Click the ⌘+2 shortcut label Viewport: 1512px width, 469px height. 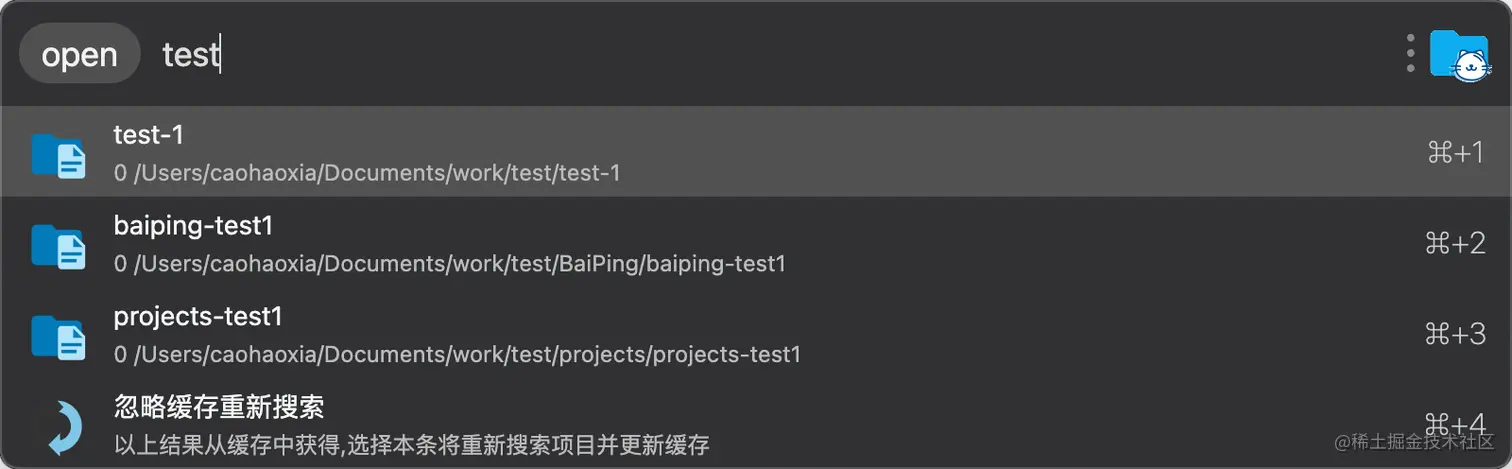coord(1455,243)
